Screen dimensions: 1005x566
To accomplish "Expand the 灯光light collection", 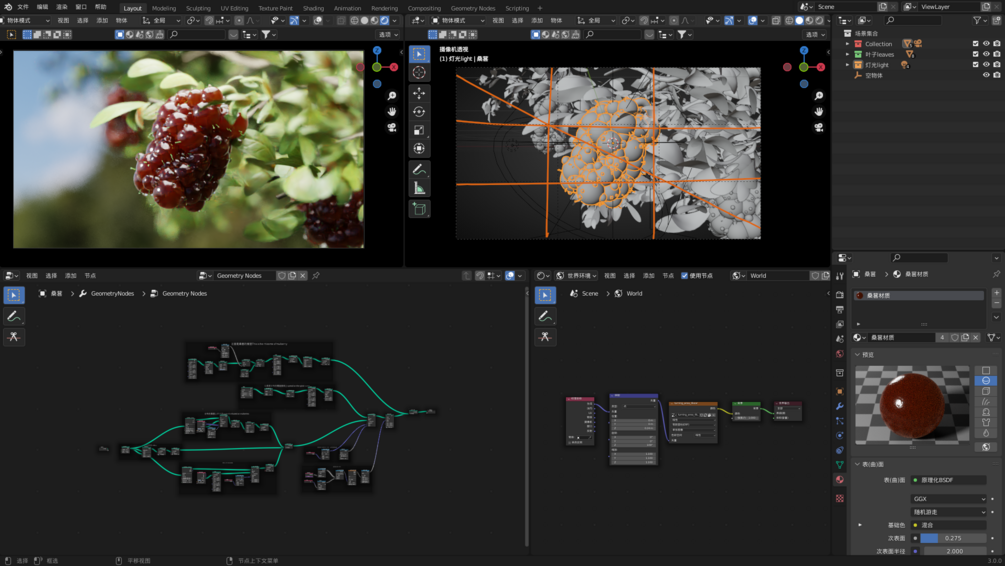I will point(847,65).
